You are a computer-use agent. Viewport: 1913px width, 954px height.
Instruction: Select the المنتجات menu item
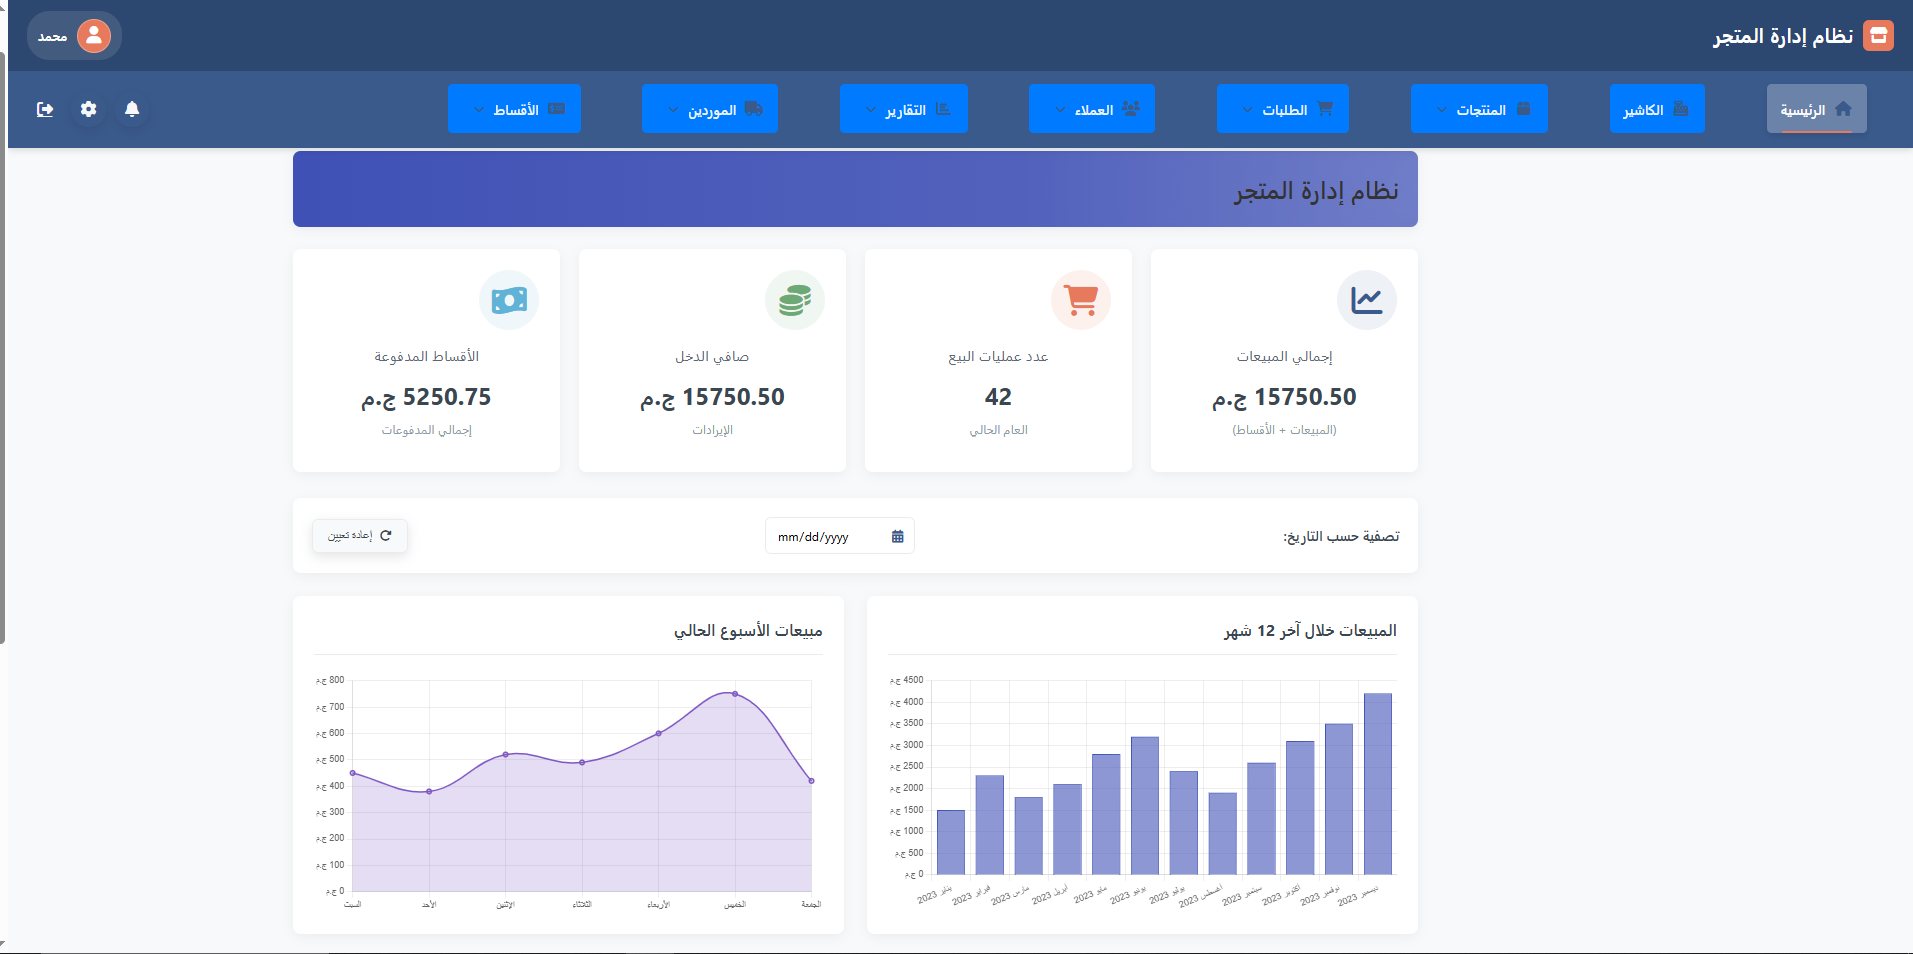coord(1480,109)
